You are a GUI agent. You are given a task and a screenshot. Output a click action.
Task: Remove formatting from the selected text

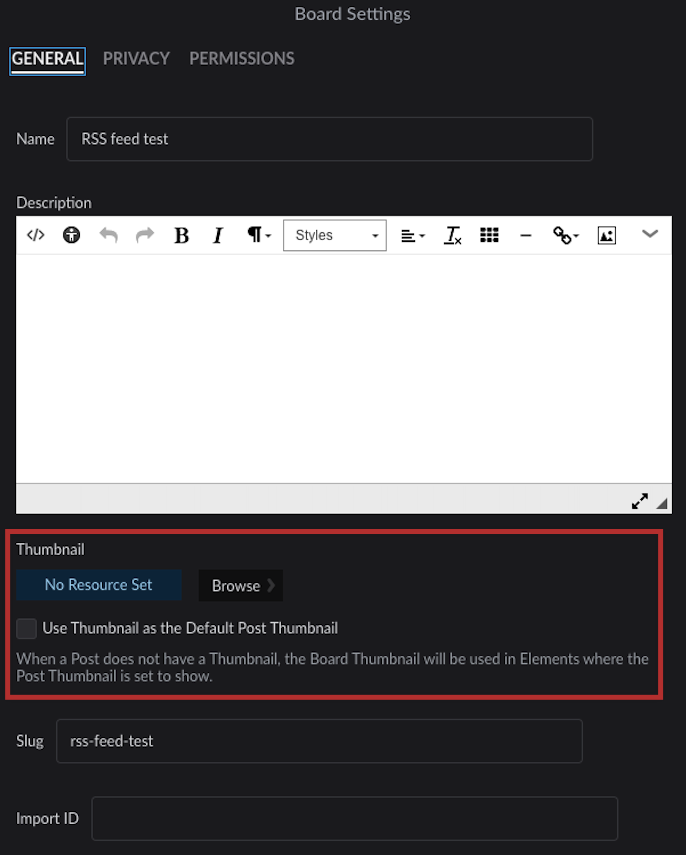453,236
